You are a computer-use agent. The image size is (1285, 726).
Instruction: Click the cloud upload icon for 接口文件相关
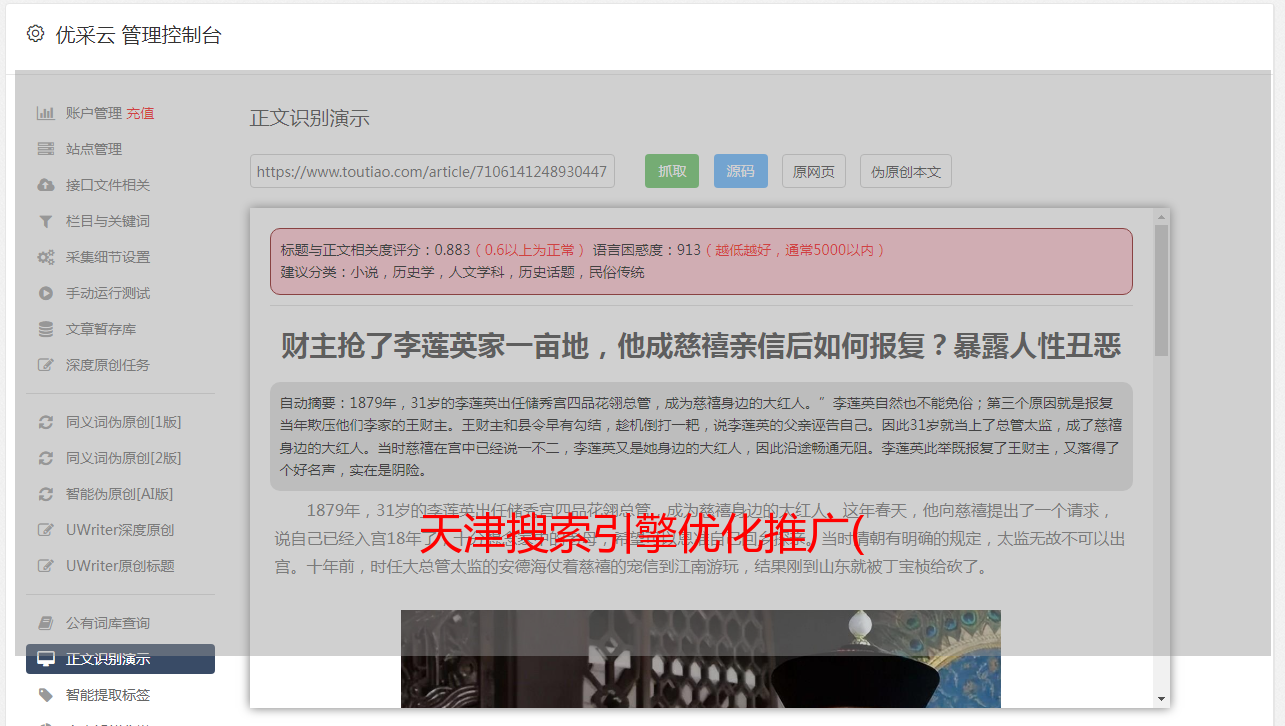point(45,185)
